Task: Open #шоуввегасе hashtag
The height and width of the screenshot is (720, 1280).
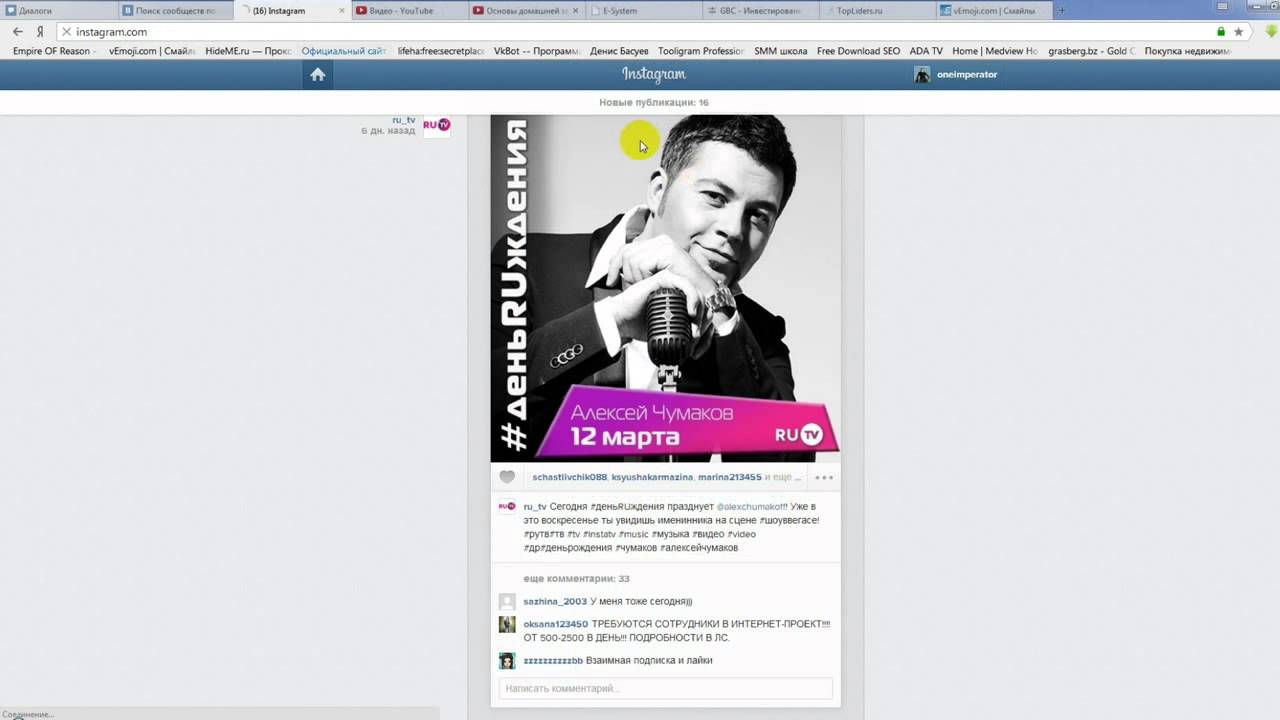Action: (789, 521)
